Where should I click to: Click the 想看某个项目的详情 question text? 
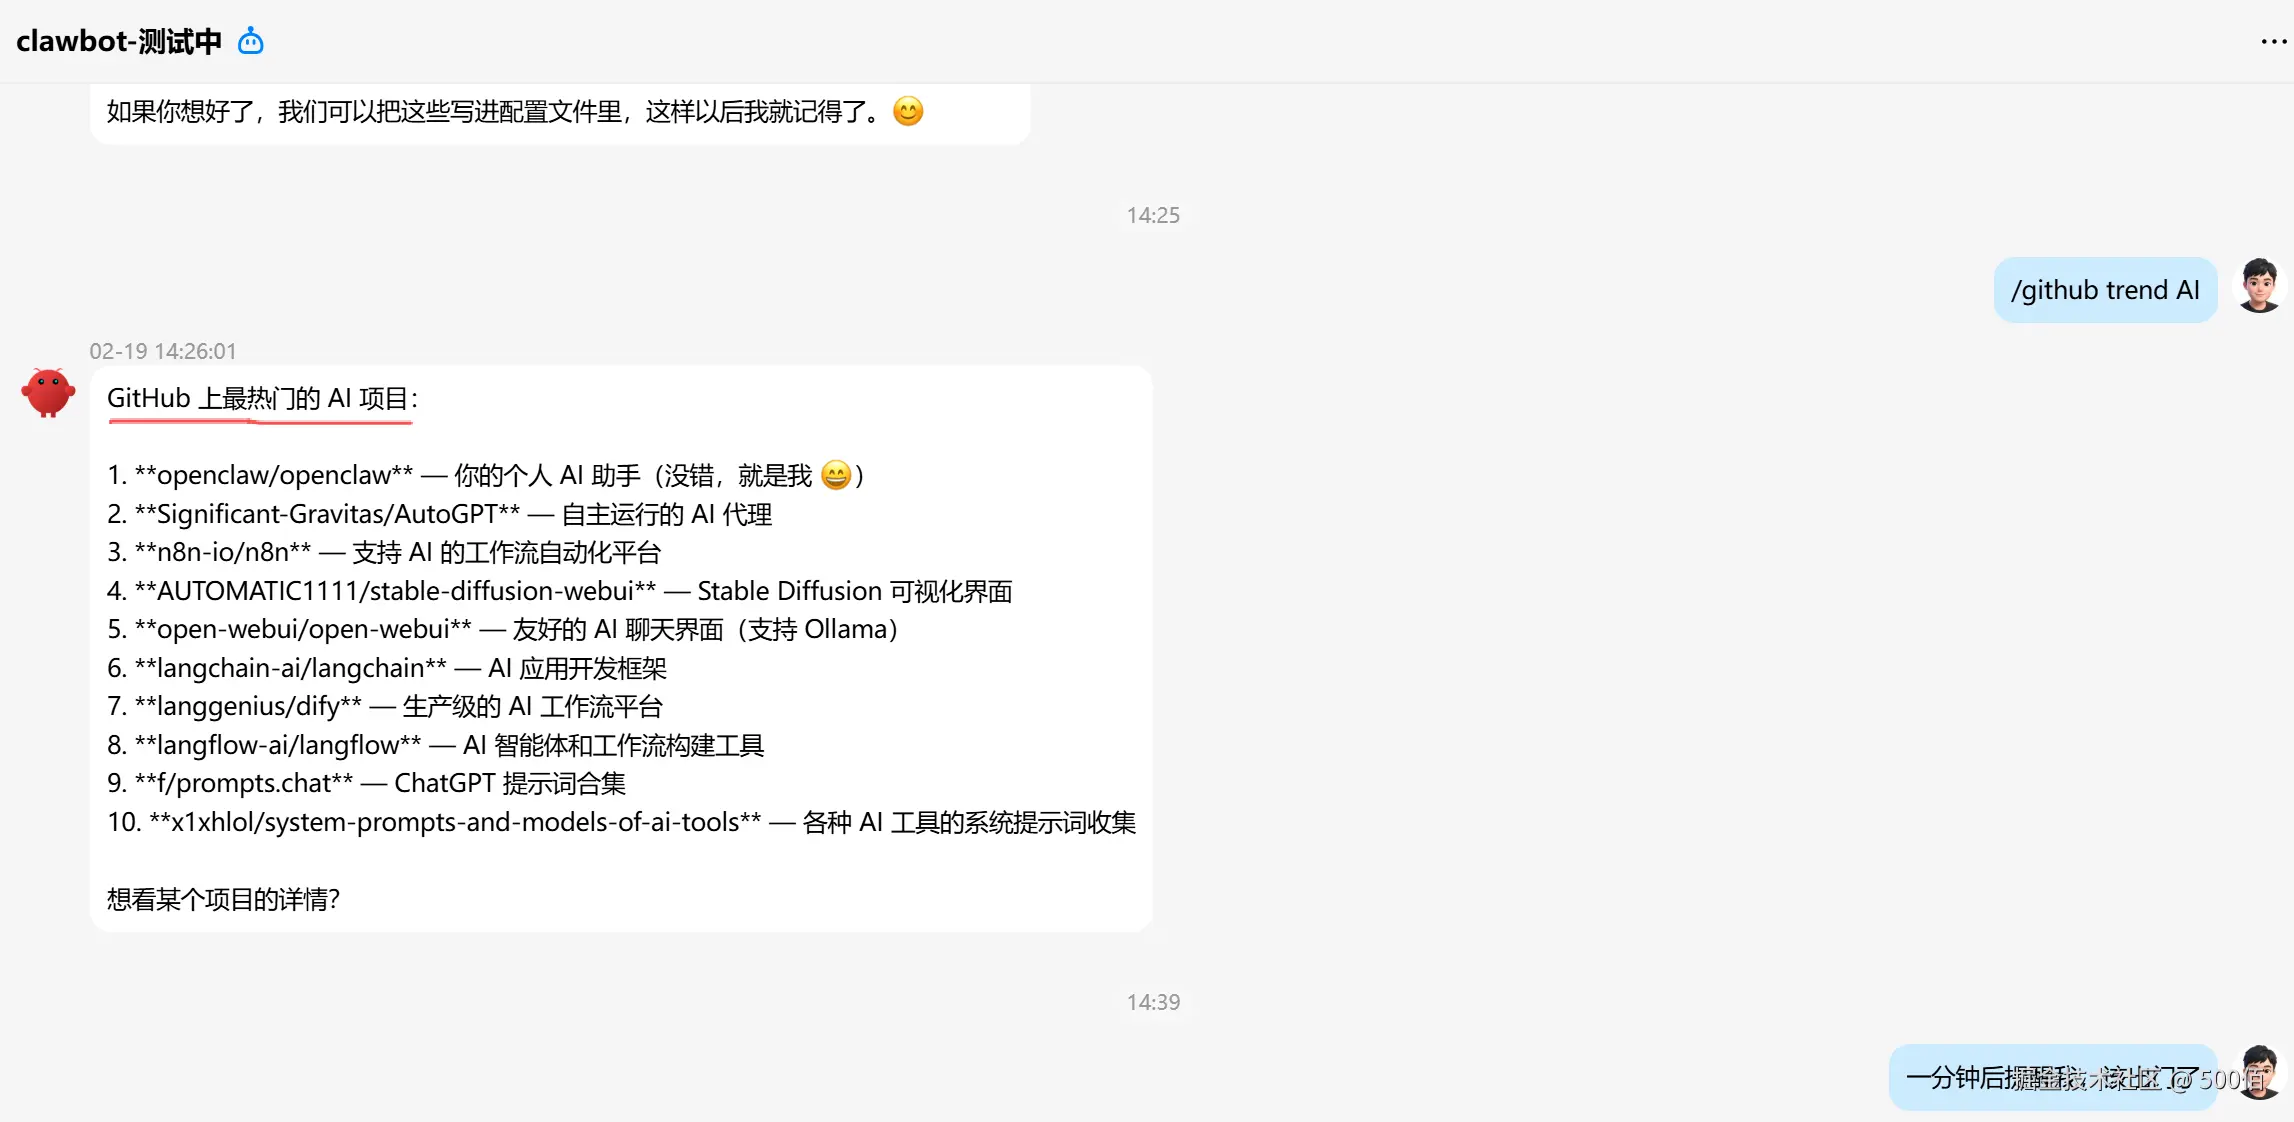tap(223, 899)
